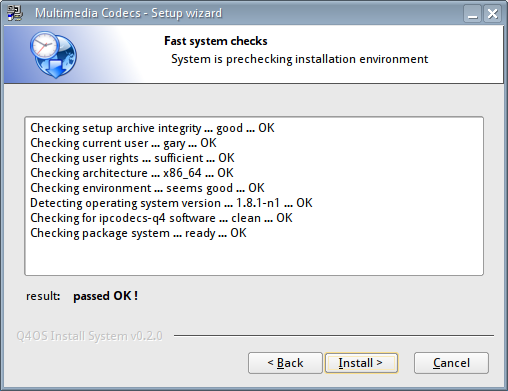Screen dimensions: 508x391
Task: Select the "Checking current user ... gary" line
Action: tap(123, 143)
